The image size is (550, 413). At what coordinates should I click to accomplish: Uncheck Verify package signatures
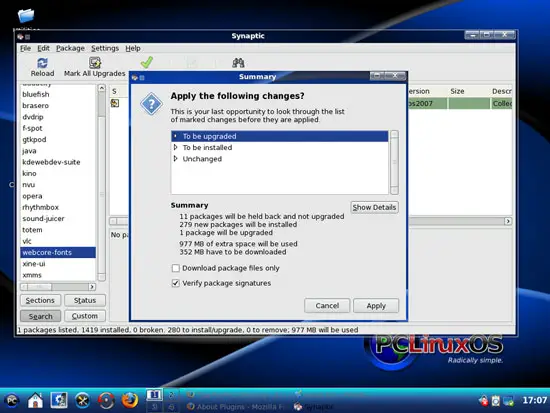click(x=176, y=283)
